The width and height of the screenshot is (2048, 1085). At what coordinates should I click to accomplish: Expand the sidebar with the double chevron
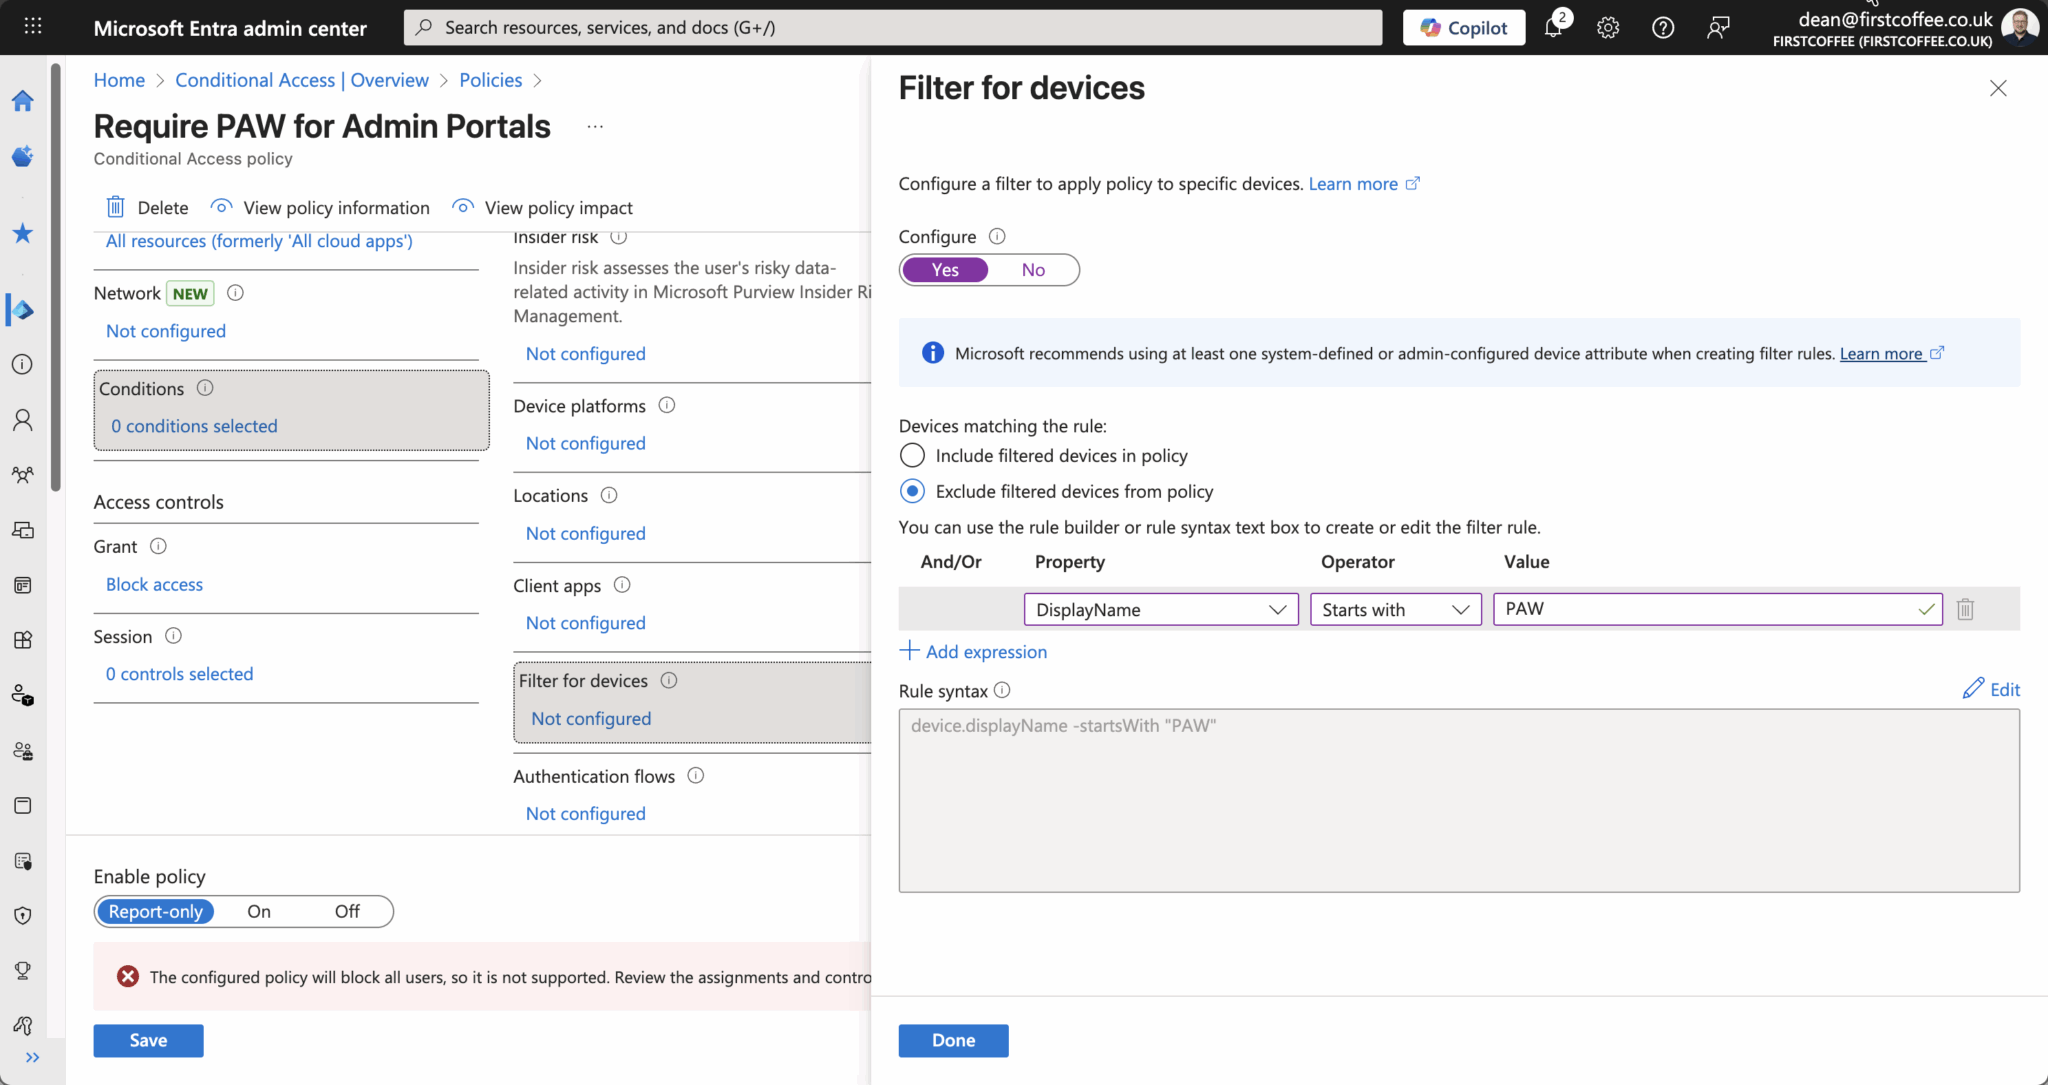[33, 1057]
